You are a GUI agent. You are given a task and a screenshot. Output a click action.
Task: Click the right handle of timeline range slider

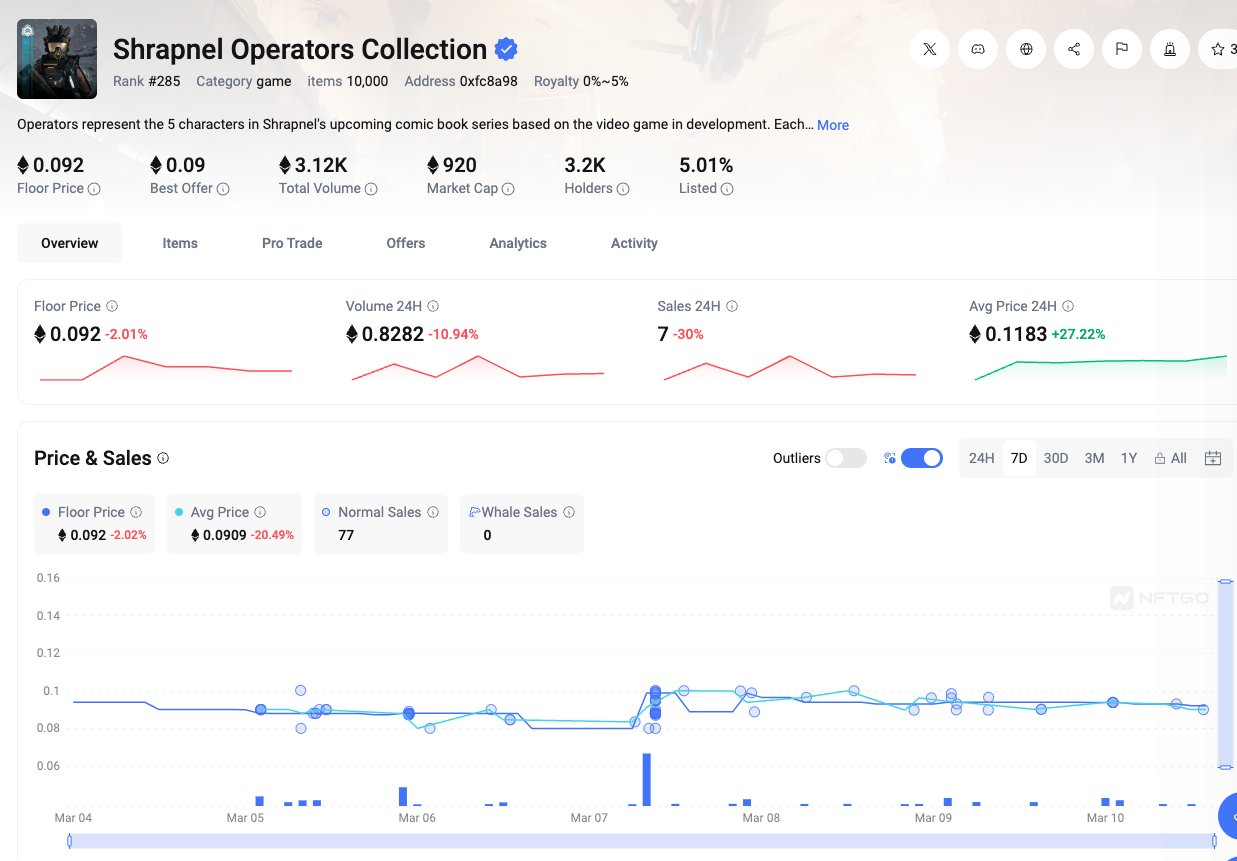[1215, 841]
